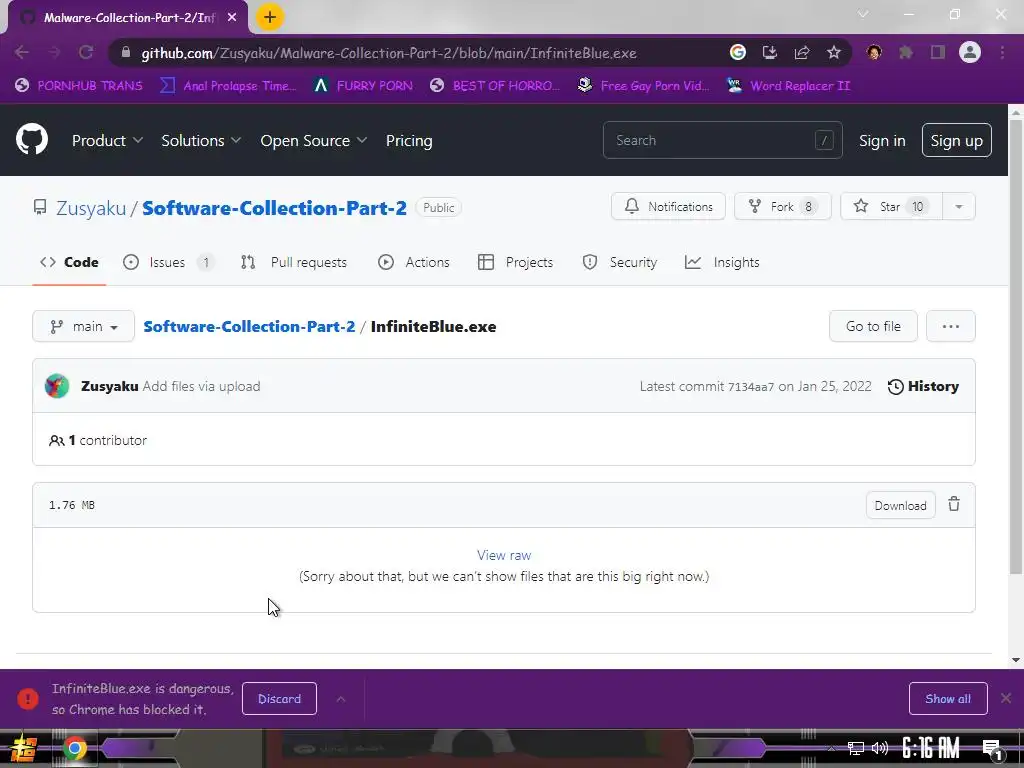Open the Actions tab
The width and height of the screenshot is (1024, 768).
413,262
